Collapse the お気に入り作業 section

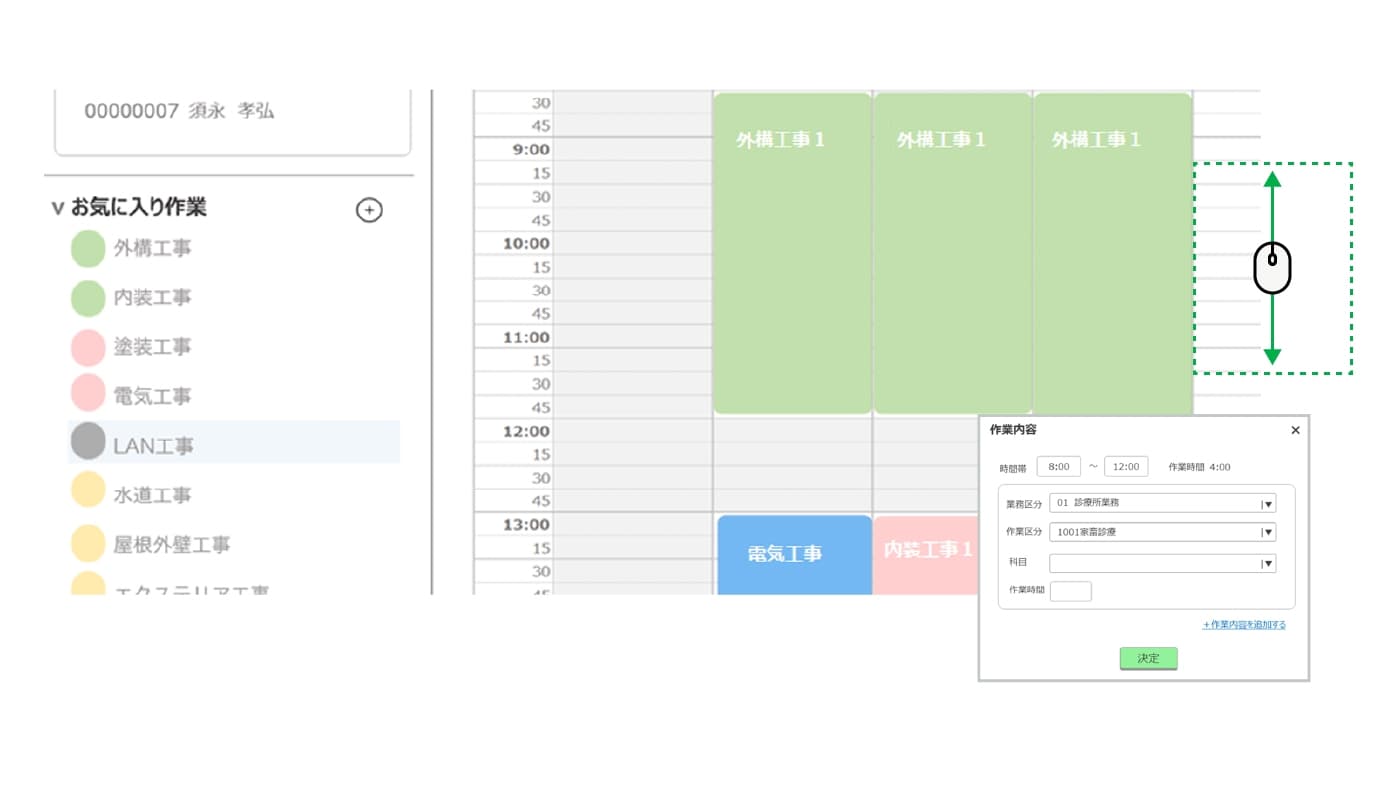57,208
